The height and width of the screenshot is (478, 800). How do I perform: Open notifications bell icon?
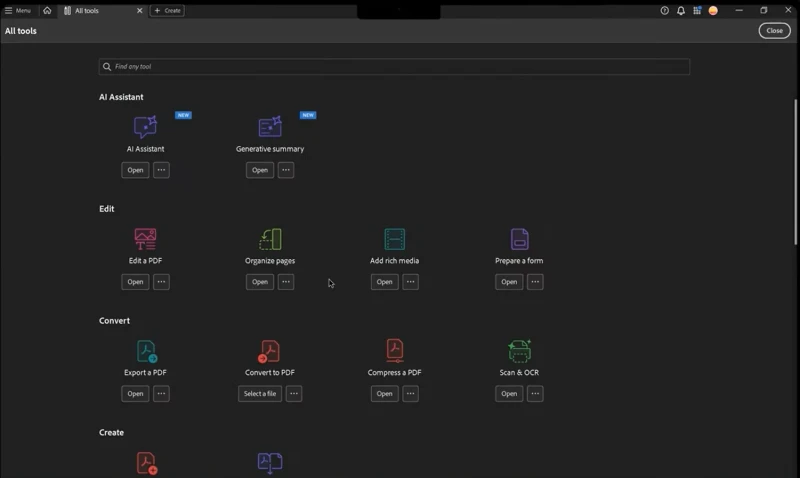point(681,10)
